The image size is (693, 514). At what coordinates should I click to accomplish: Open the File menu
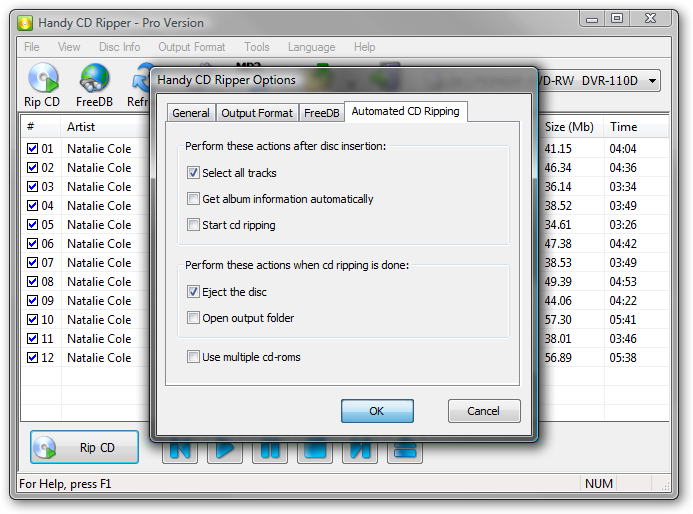[x=32, y=47]
